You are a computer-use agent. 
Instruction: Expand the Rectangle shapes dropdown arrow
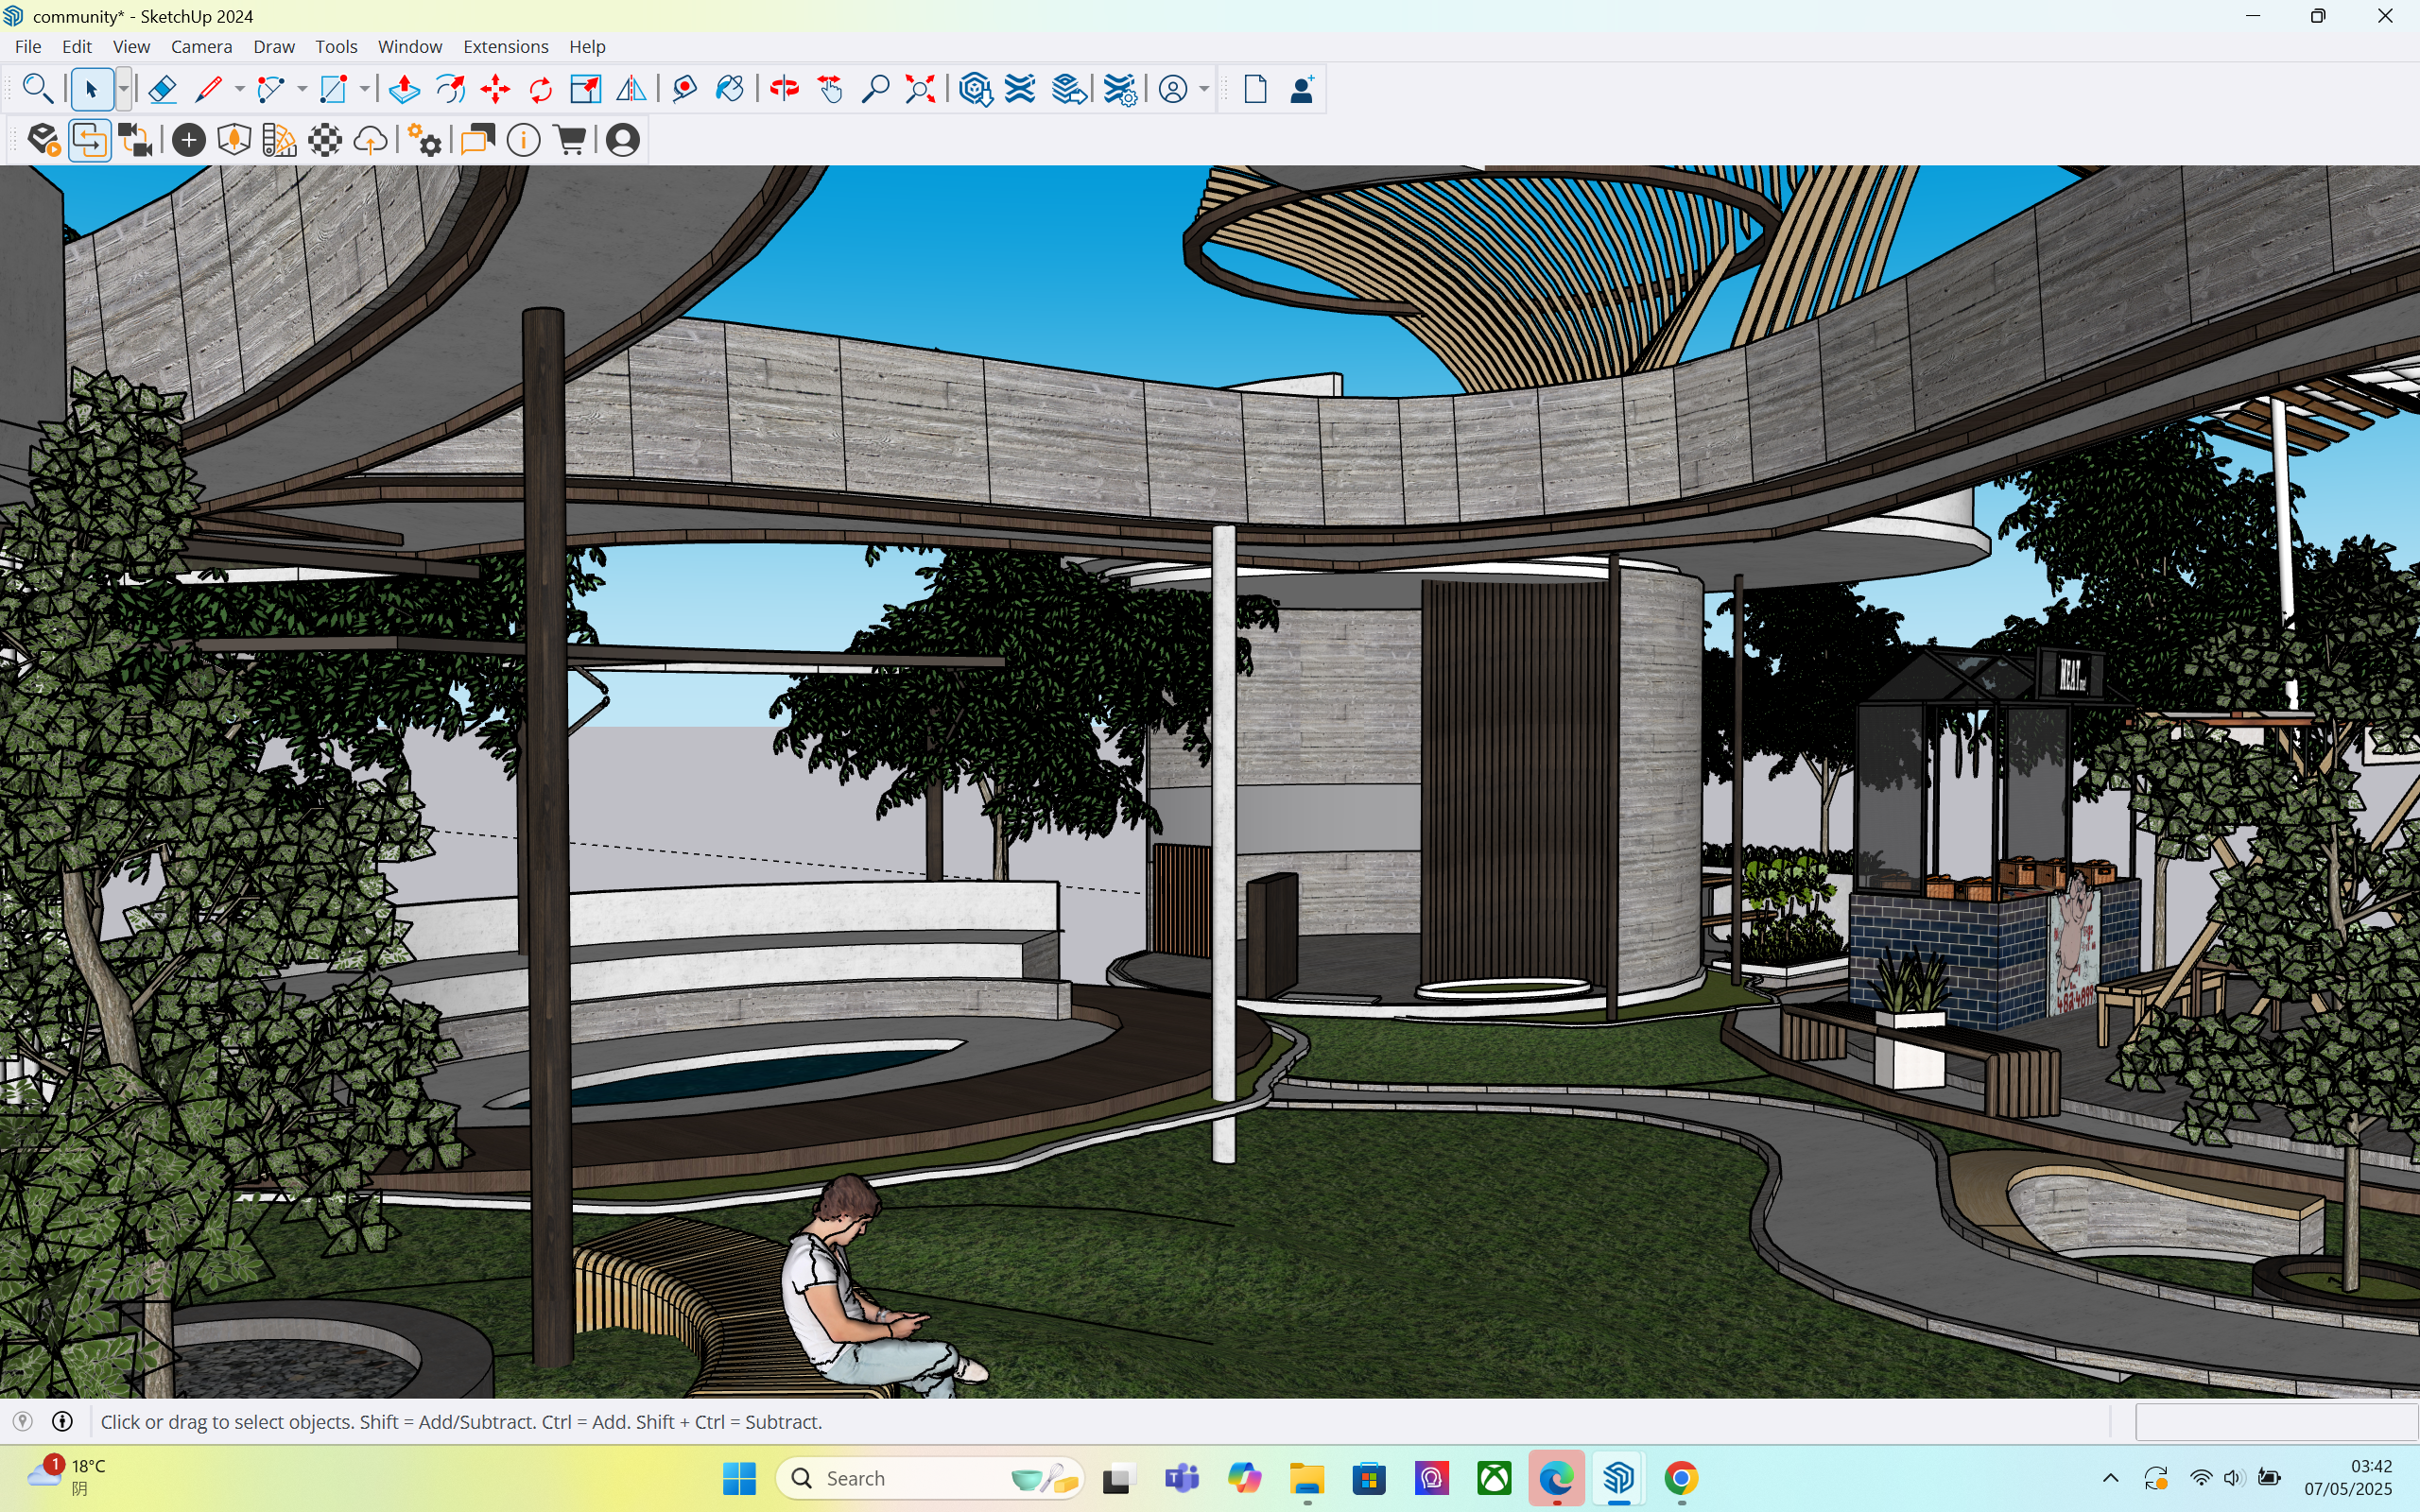364,90
